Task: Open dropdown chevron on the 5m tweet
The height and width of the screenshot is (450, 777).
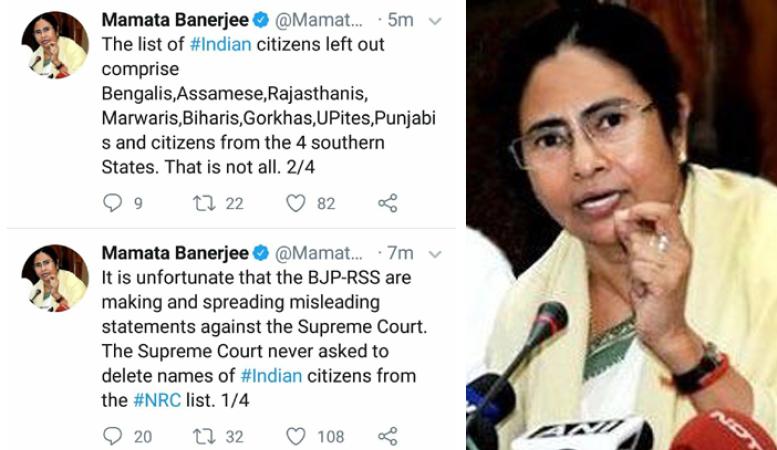Action: click(x=435, y=21)
